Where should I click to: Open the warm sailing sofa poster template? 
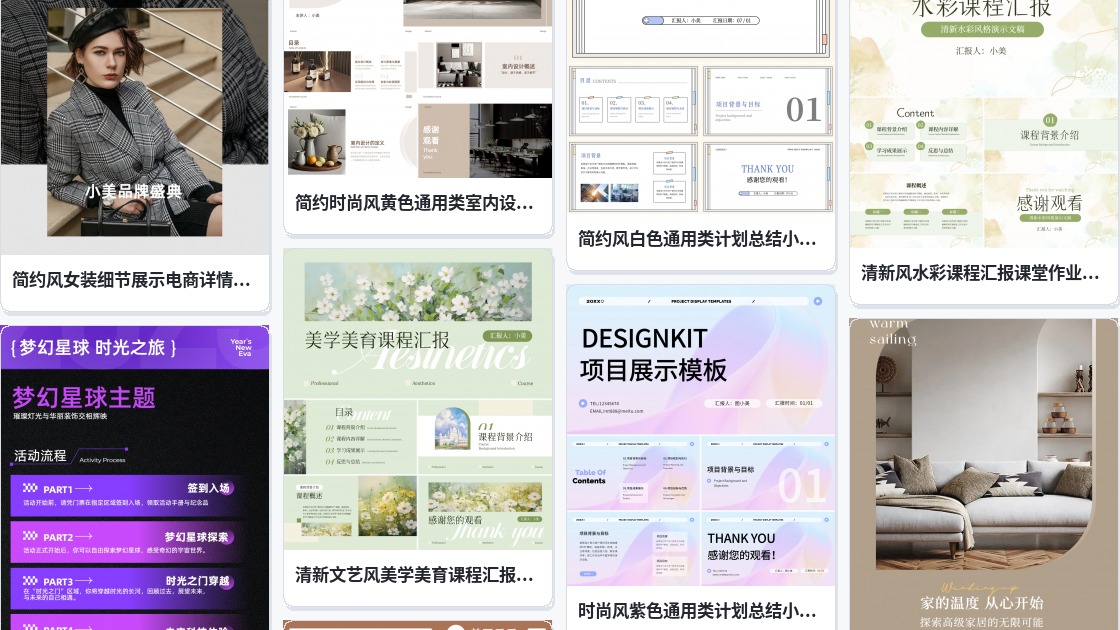pyautogui.click(x=984, y=474)
